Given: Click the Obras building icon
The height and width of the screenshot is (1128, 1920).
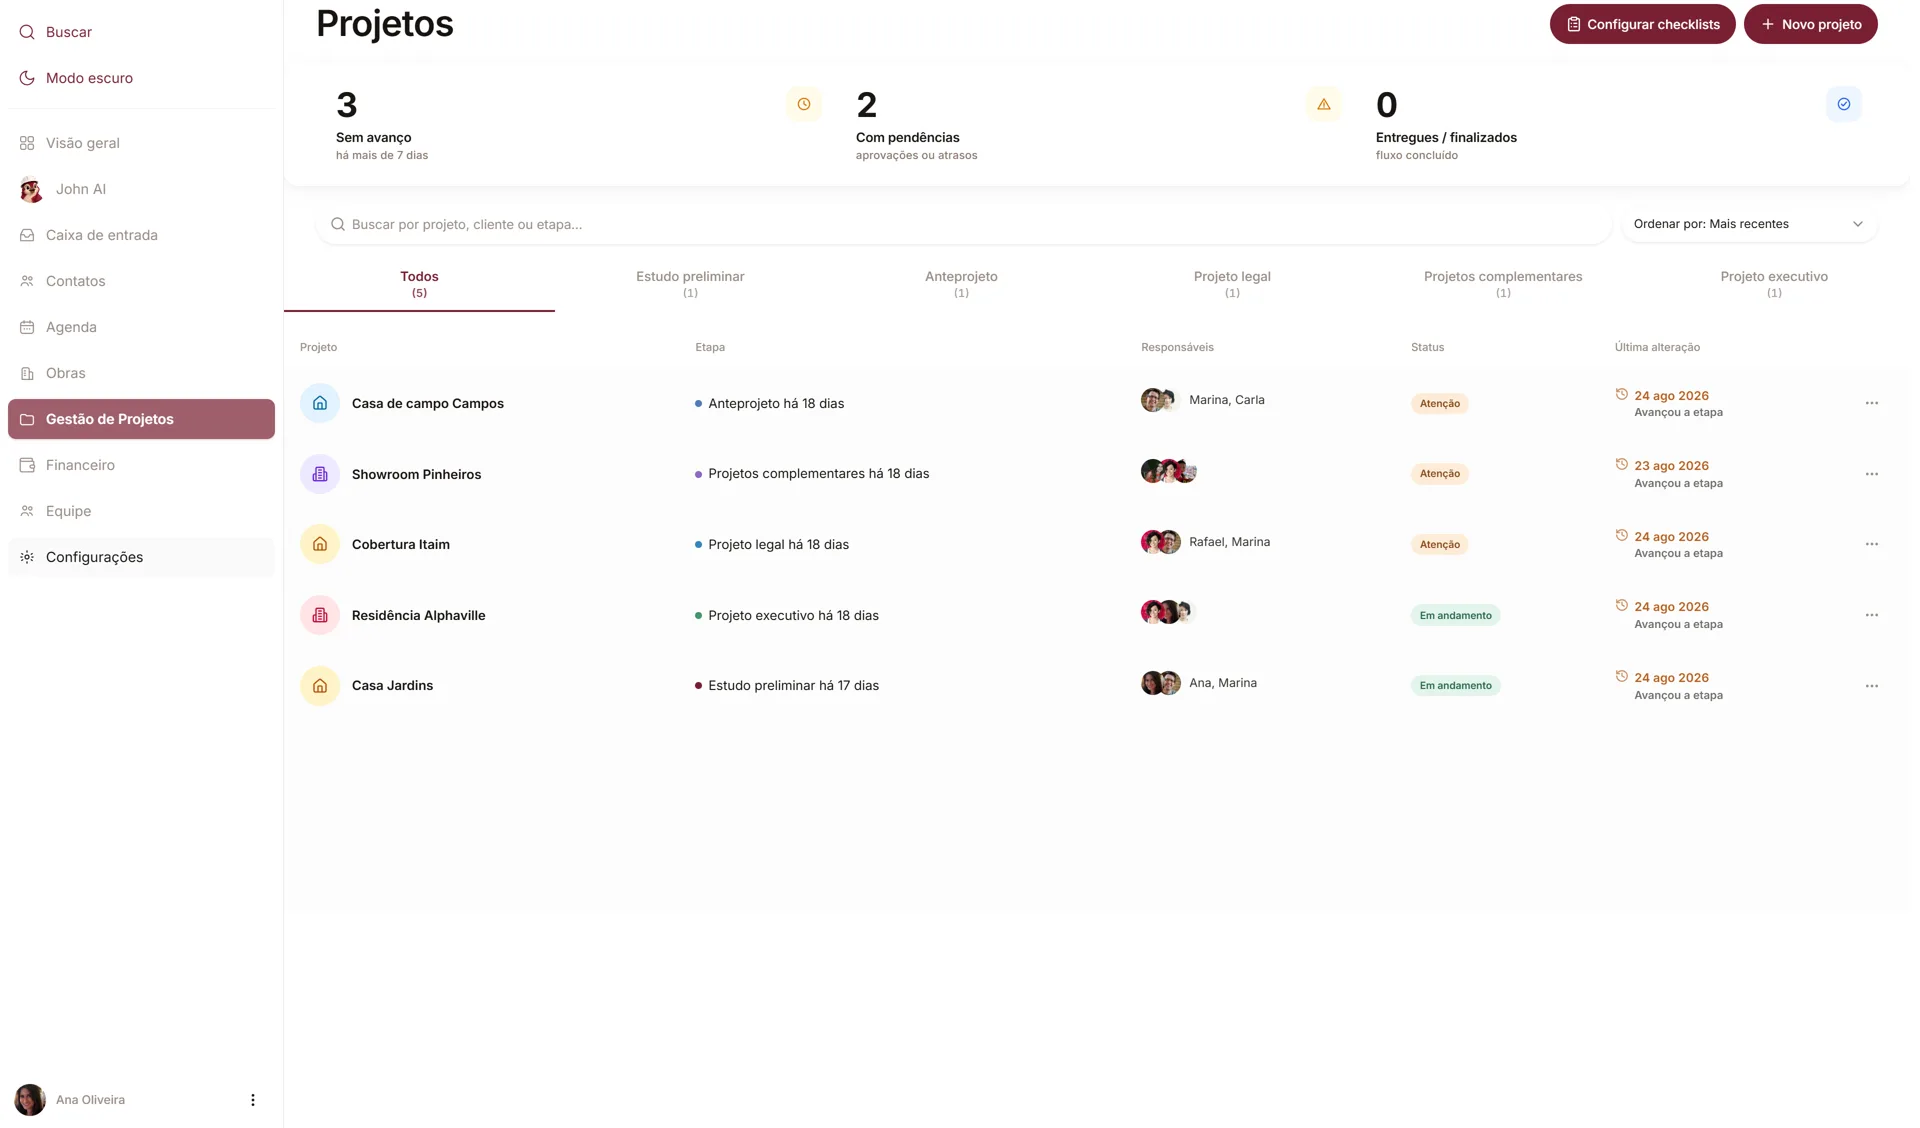Looking at the screenshot, I should (27, 373).
